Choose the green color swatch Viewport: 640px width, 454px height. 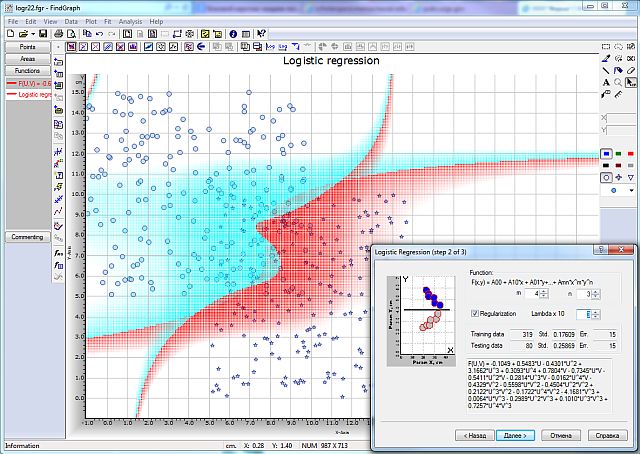pos(619,154)
